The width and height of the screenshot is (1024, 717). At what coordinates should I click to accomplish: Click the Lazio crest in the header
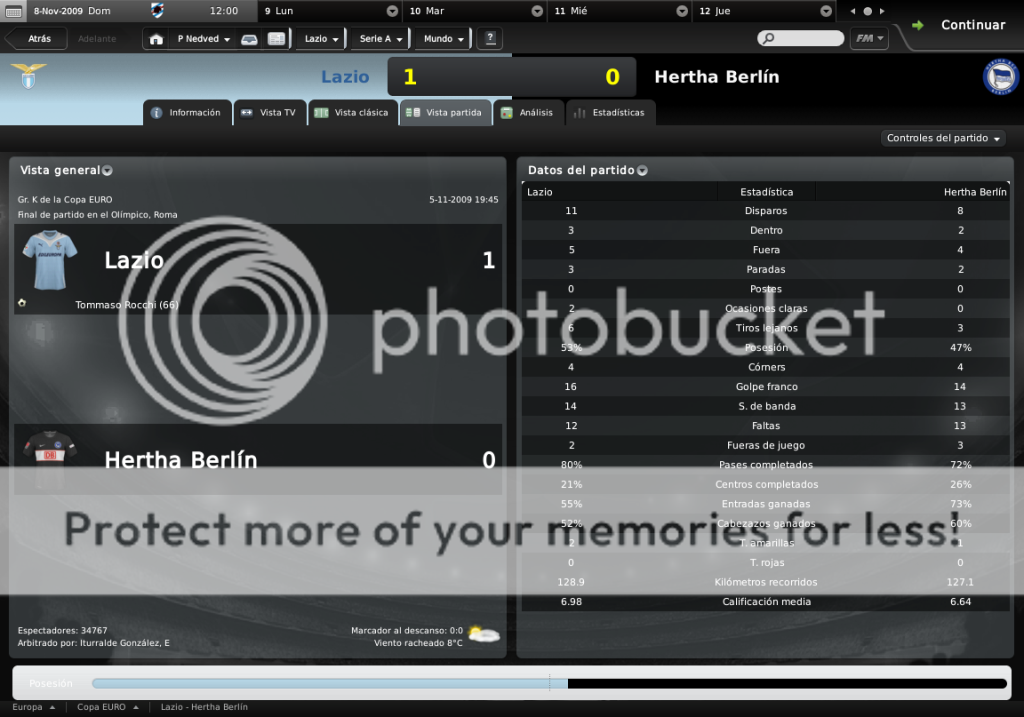[x=28, y=76]
